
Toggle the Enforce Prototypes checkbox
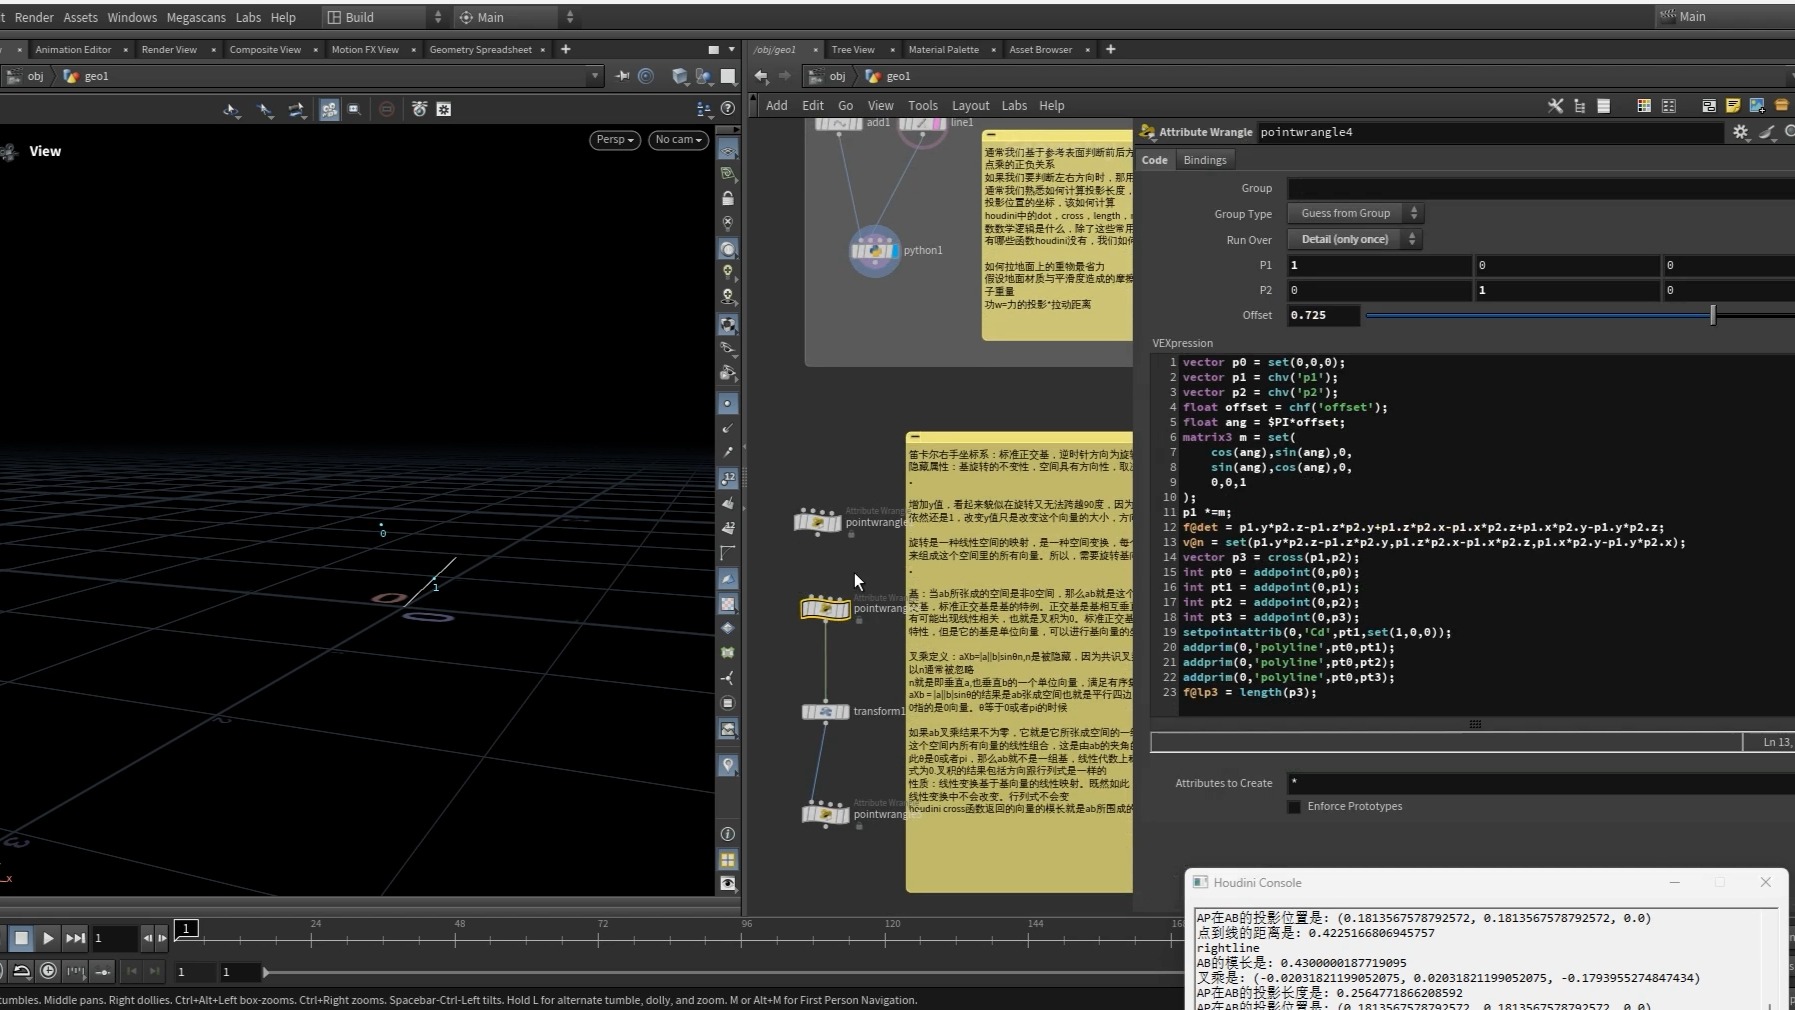pyautogui.click(x=1294, y=806)
